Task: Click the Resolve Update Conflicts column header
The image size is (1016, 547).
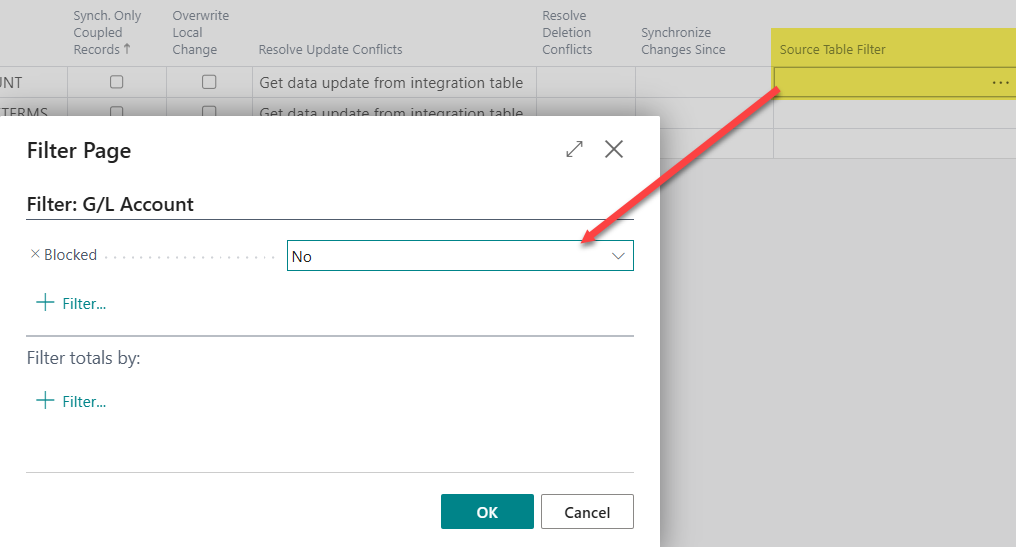Action: 330,49
